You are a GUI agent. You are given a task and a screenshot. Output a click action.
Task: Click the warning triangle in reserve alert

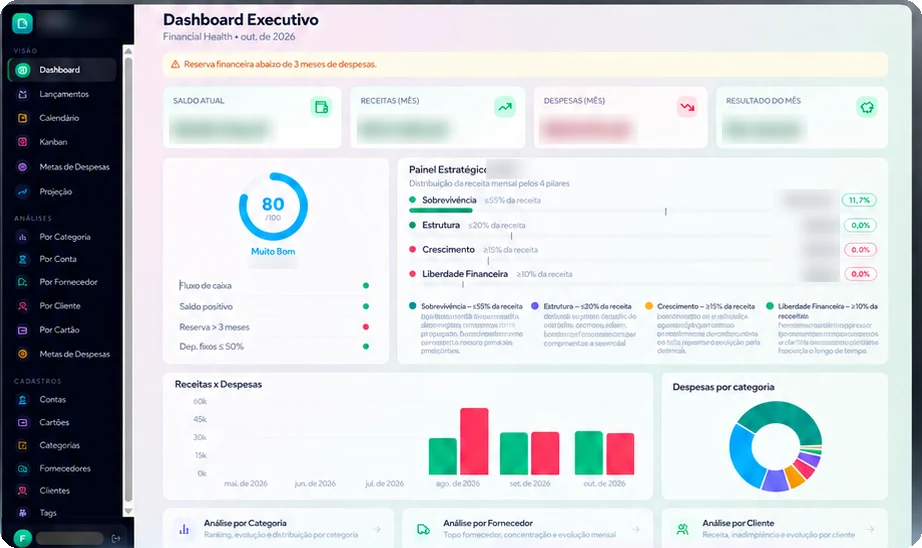(175, 64)
